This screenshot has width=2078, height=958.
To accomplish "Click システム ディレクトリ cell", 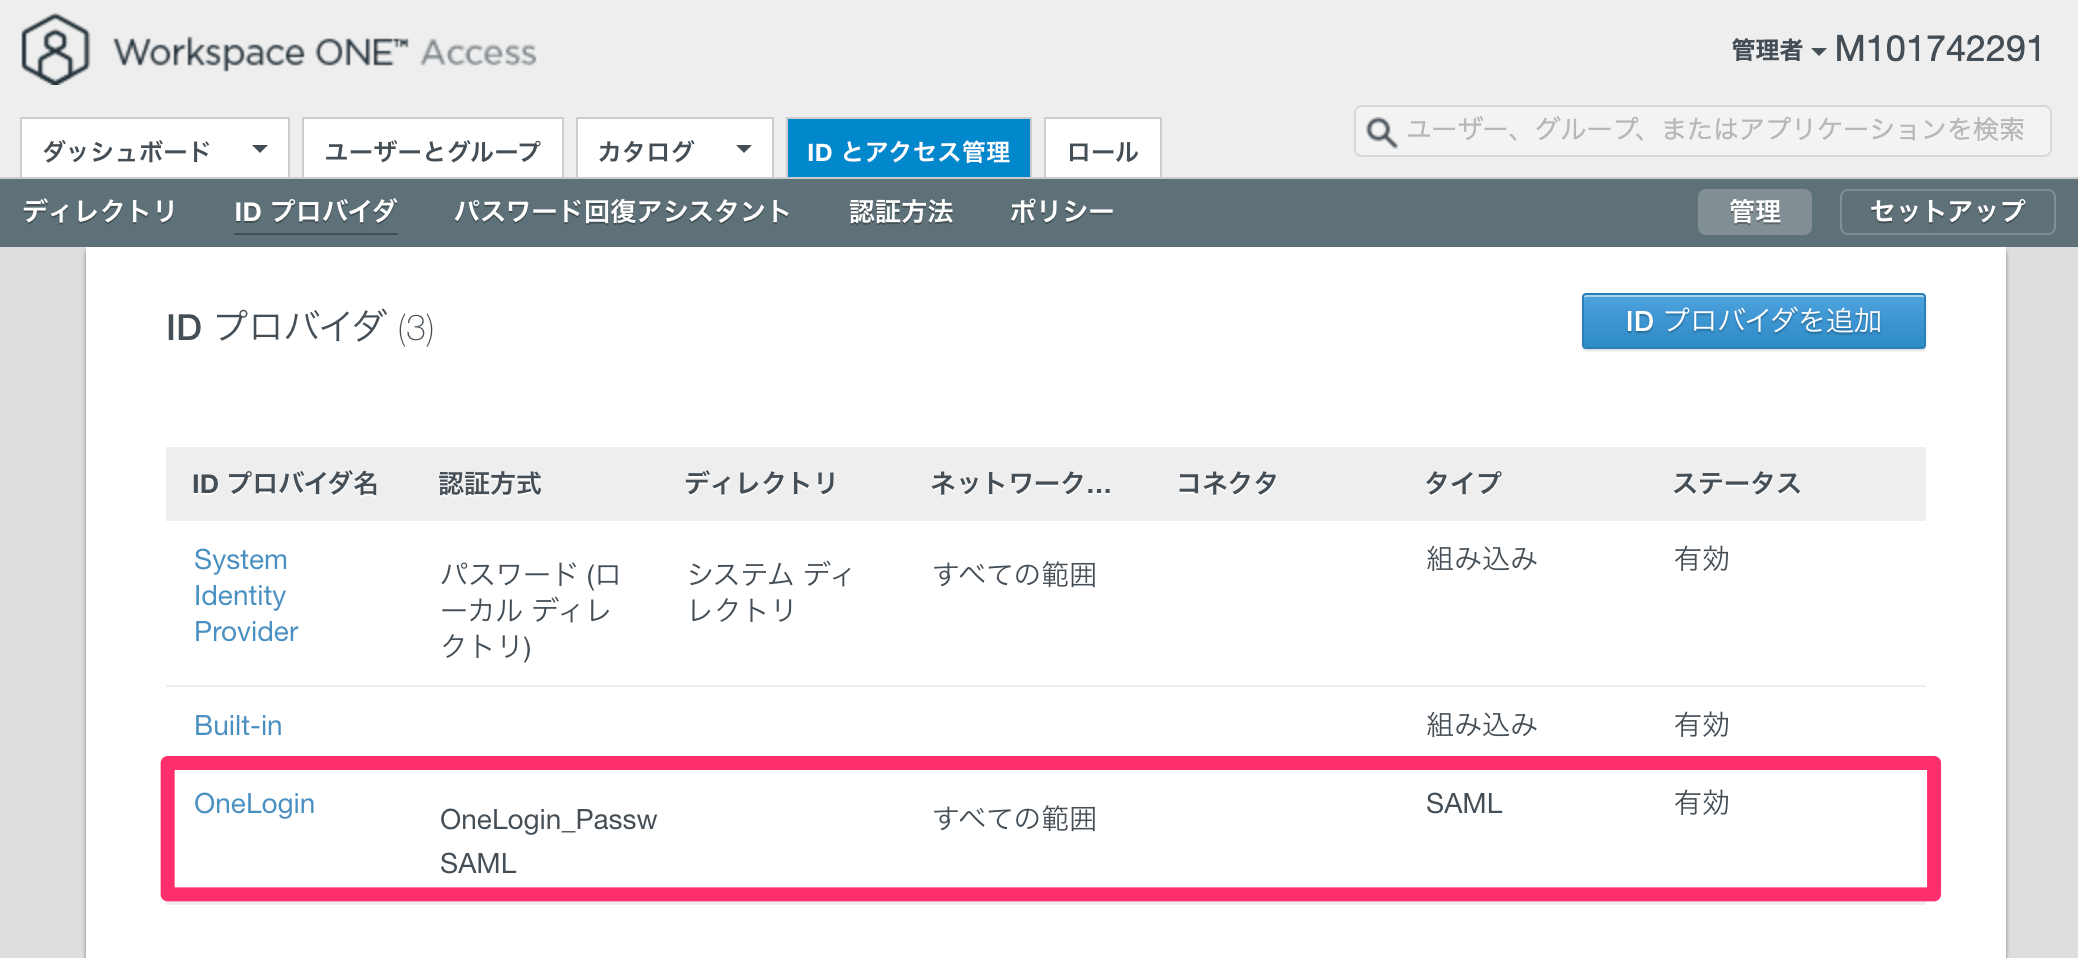I will tap(770, 592).
